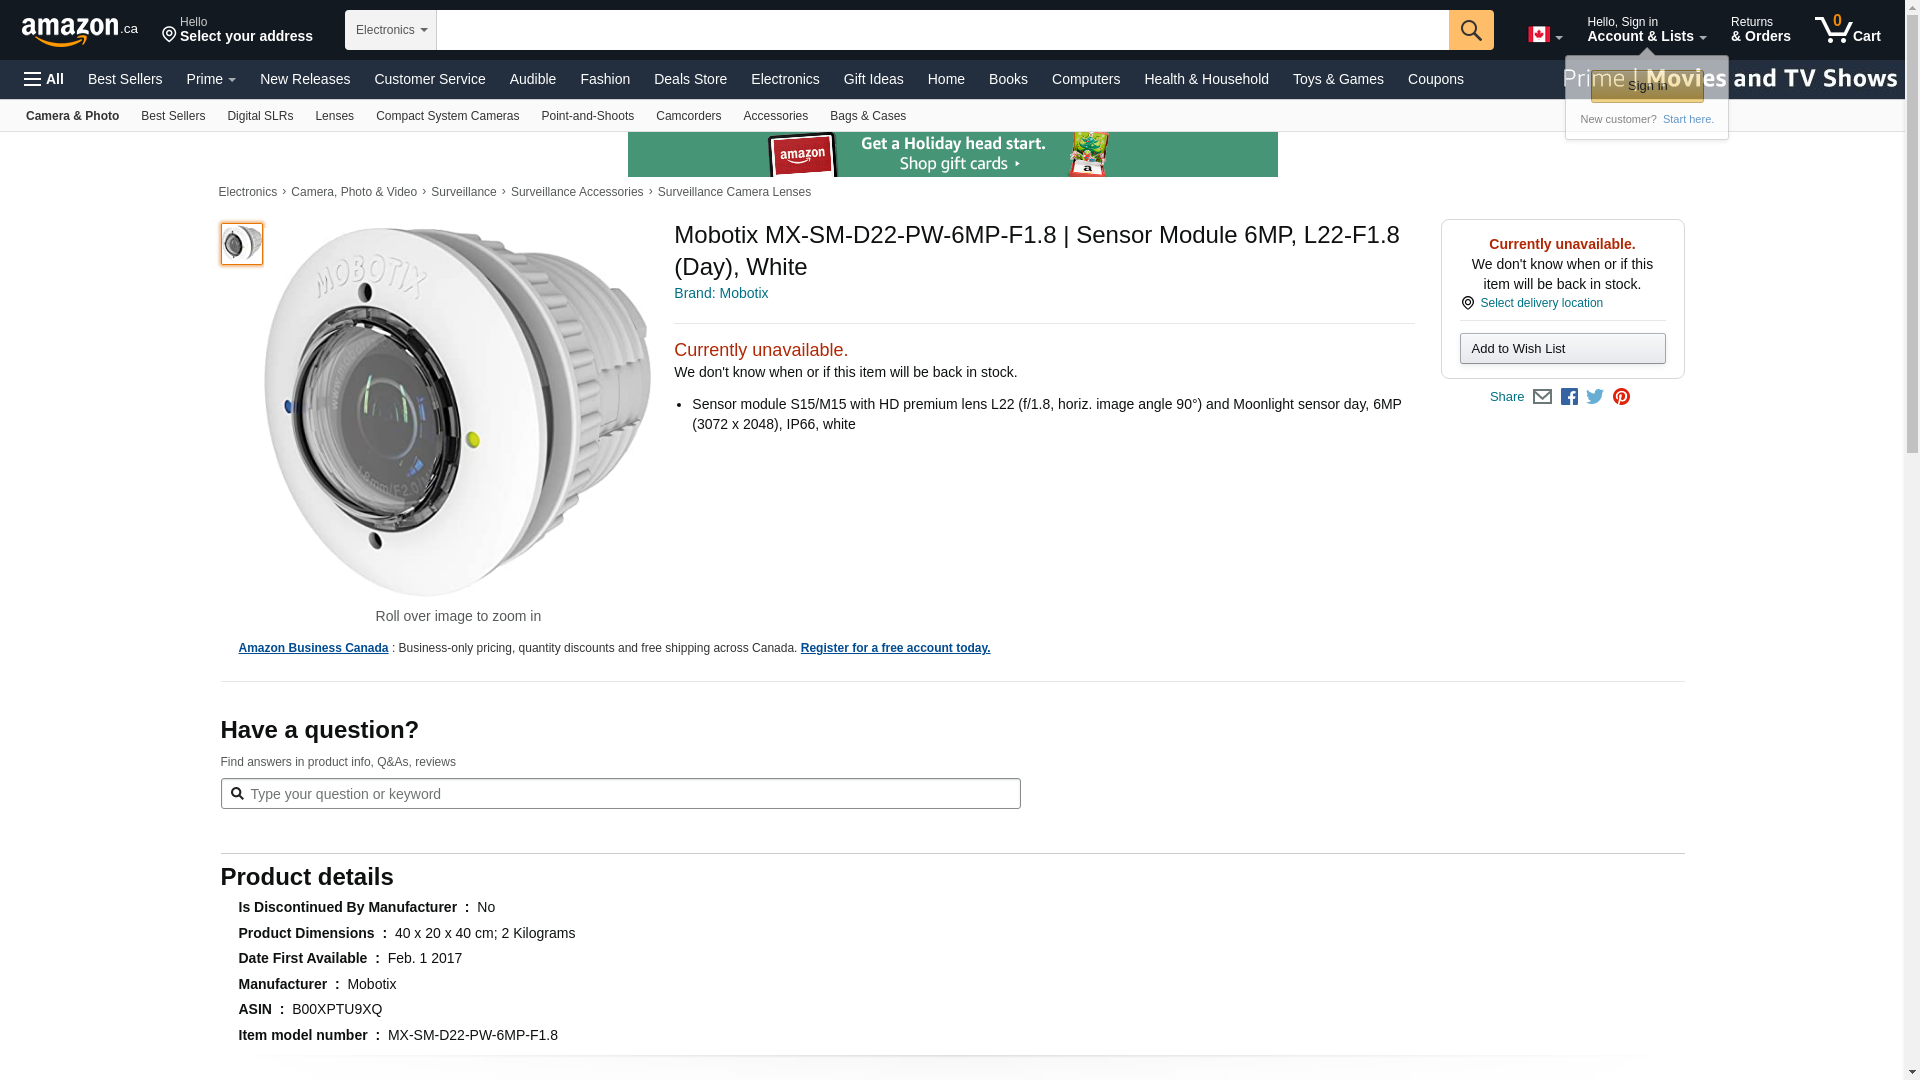Open the Canada flag language selector

pyautogui.click(x=1544, y=35)
